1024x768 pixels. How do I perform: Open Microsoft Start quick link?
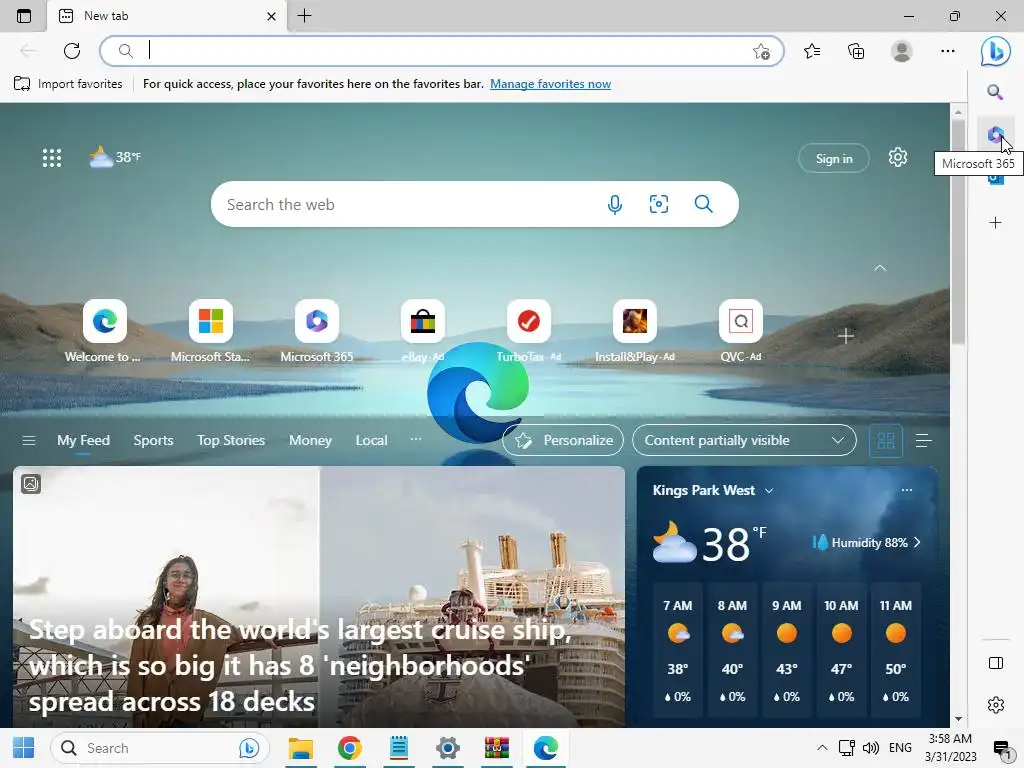[210, 331]
